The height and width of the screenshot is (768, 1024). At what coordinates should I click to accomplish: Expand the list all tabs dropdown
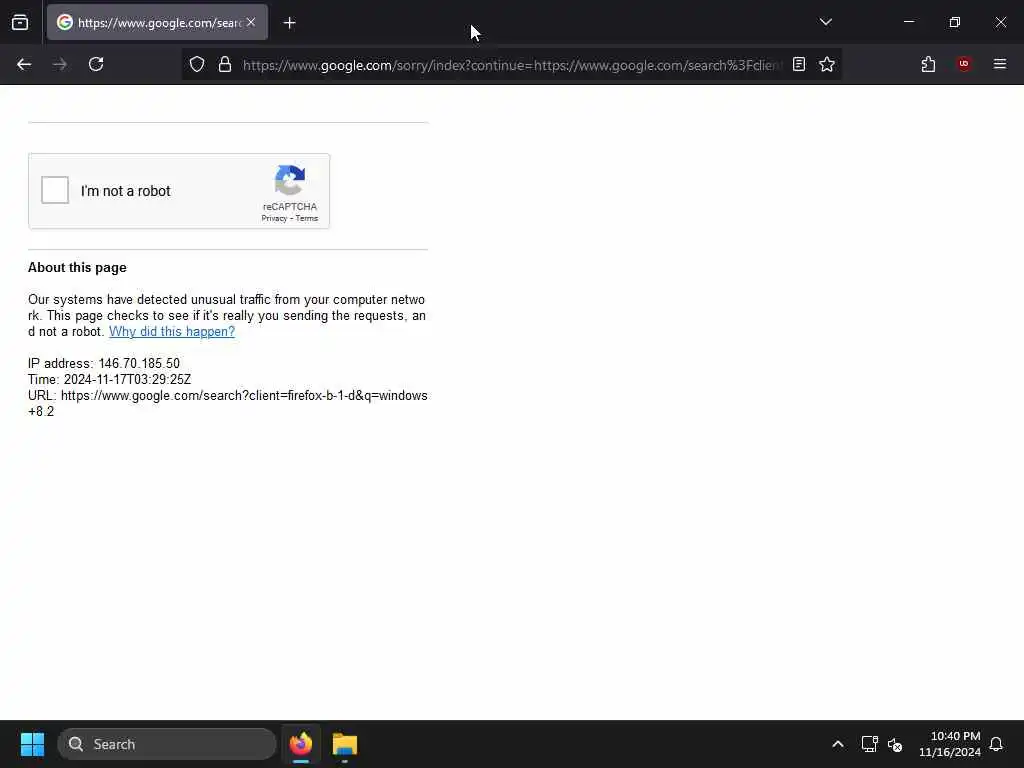pos(825,22)
